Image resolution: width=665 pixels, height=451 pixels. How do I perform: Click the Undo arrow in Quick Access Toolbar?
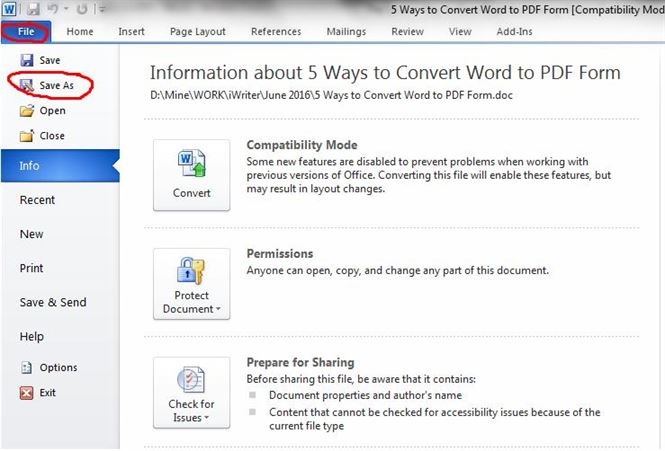tap(53, 8)
